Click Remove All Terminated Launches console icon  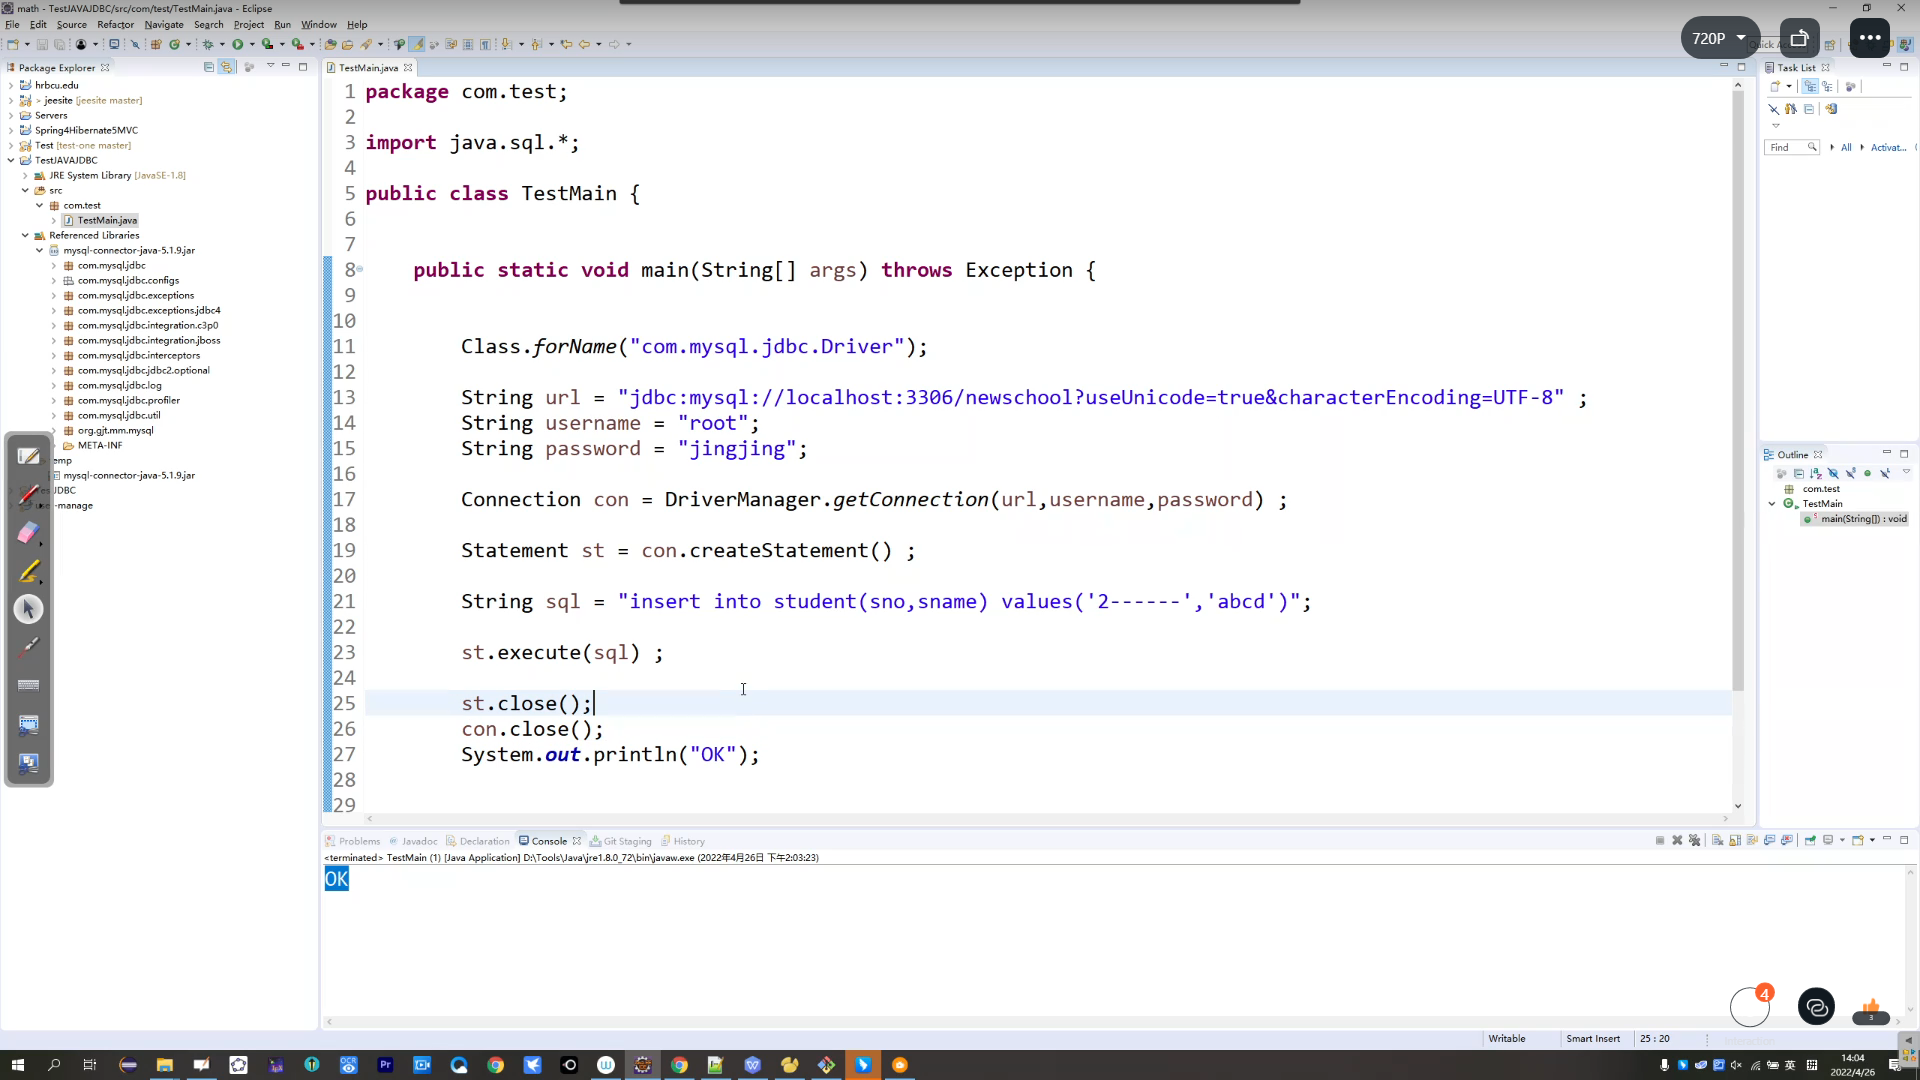[1694, 840]
